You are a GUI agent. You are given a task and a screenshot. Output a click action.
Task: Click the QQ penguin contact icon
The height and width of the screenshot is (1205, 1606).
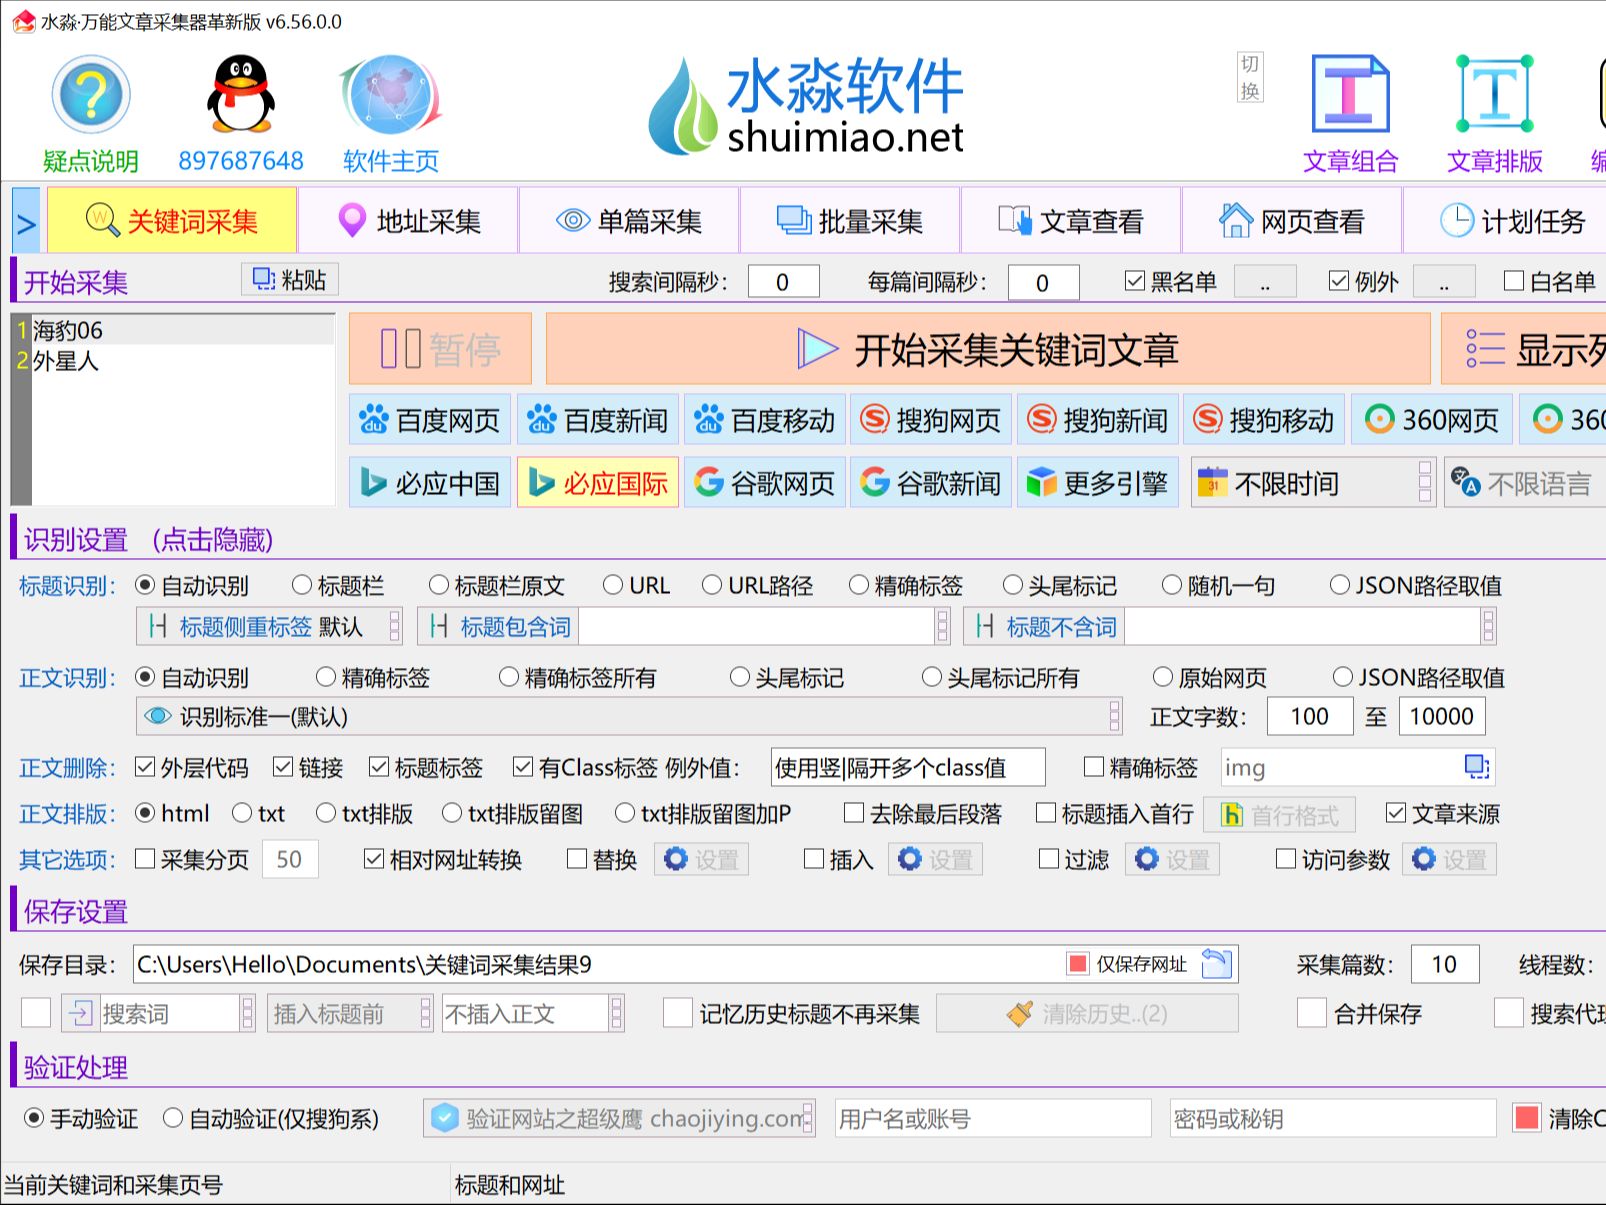pyautogui.click(x=240, y=95)
